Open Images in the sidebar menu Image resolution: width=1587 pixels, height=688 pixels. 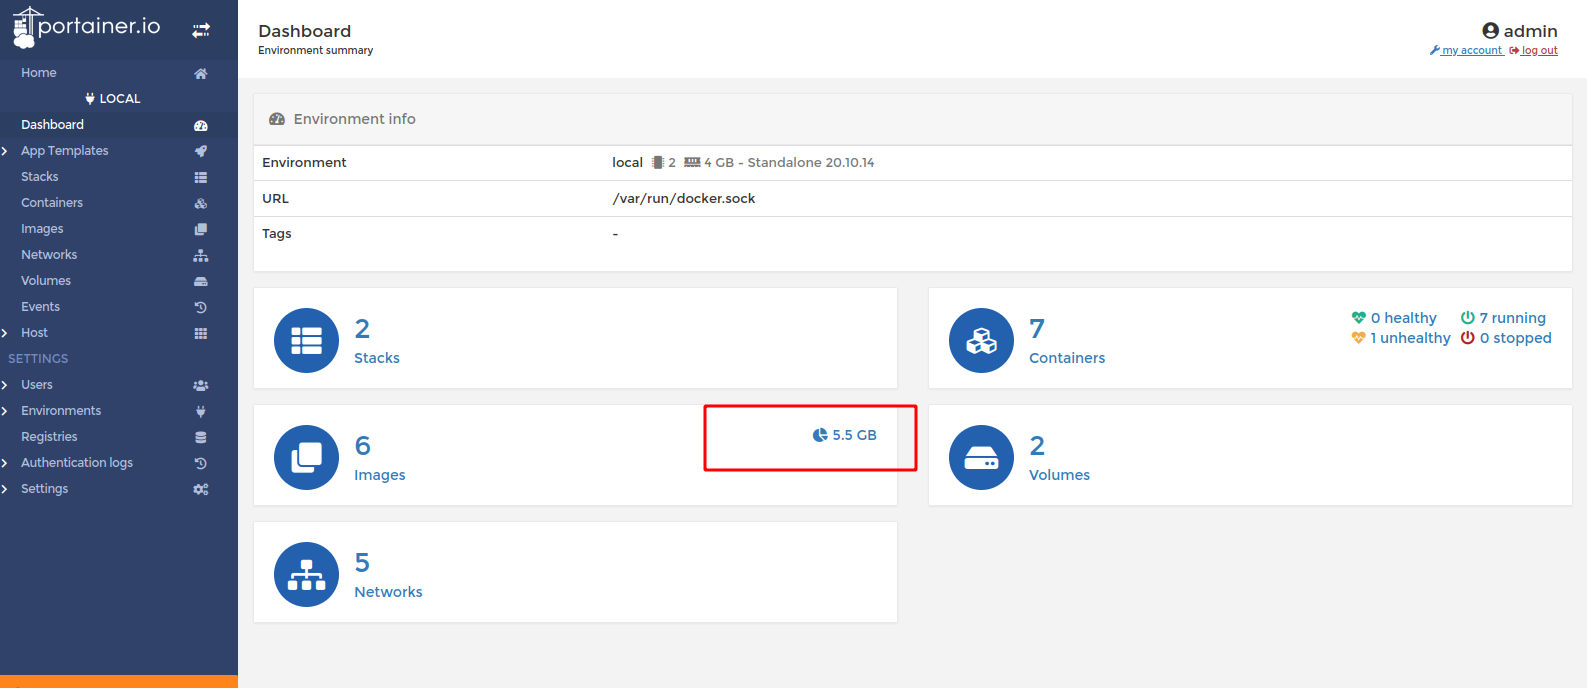(42, 229)
